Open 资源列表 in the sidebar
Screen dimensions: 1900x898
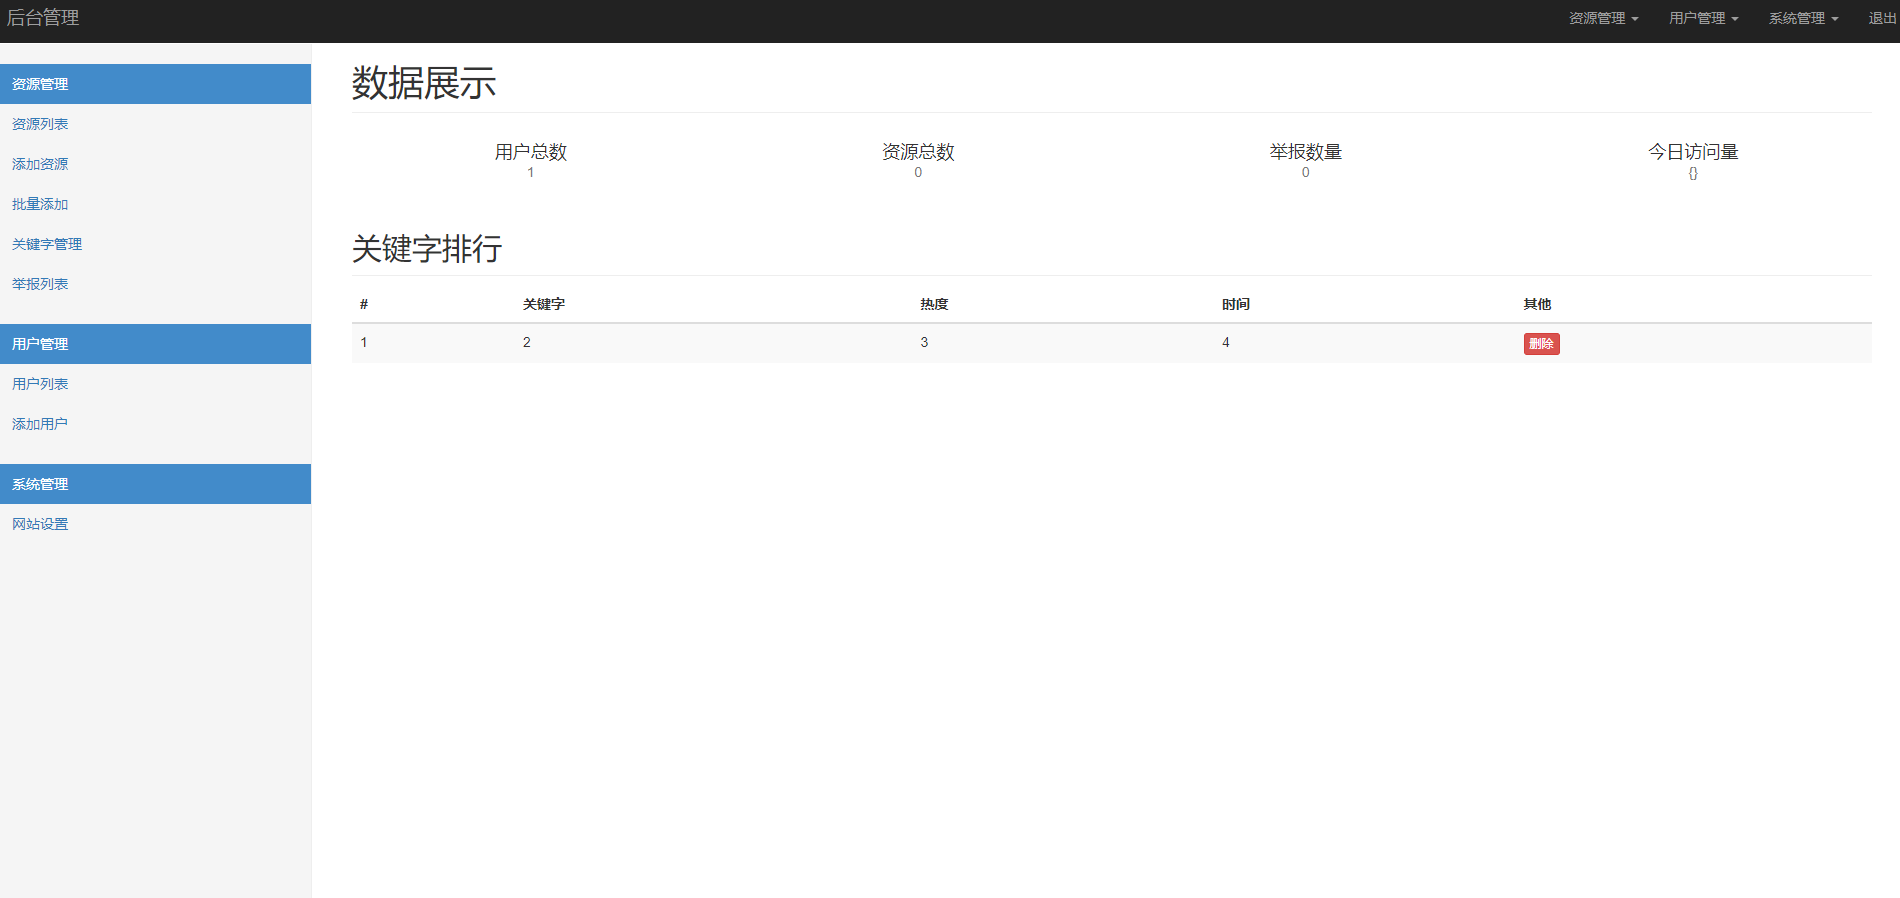click(40, 124)
